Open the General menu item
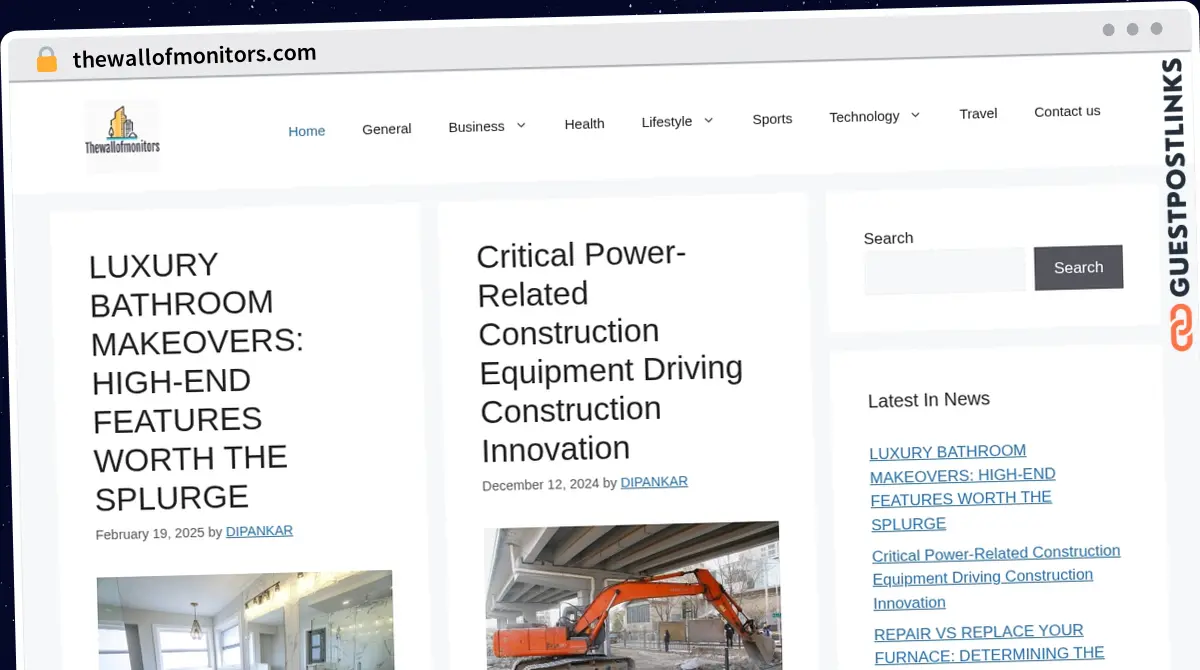 click(x=387, y=128)
